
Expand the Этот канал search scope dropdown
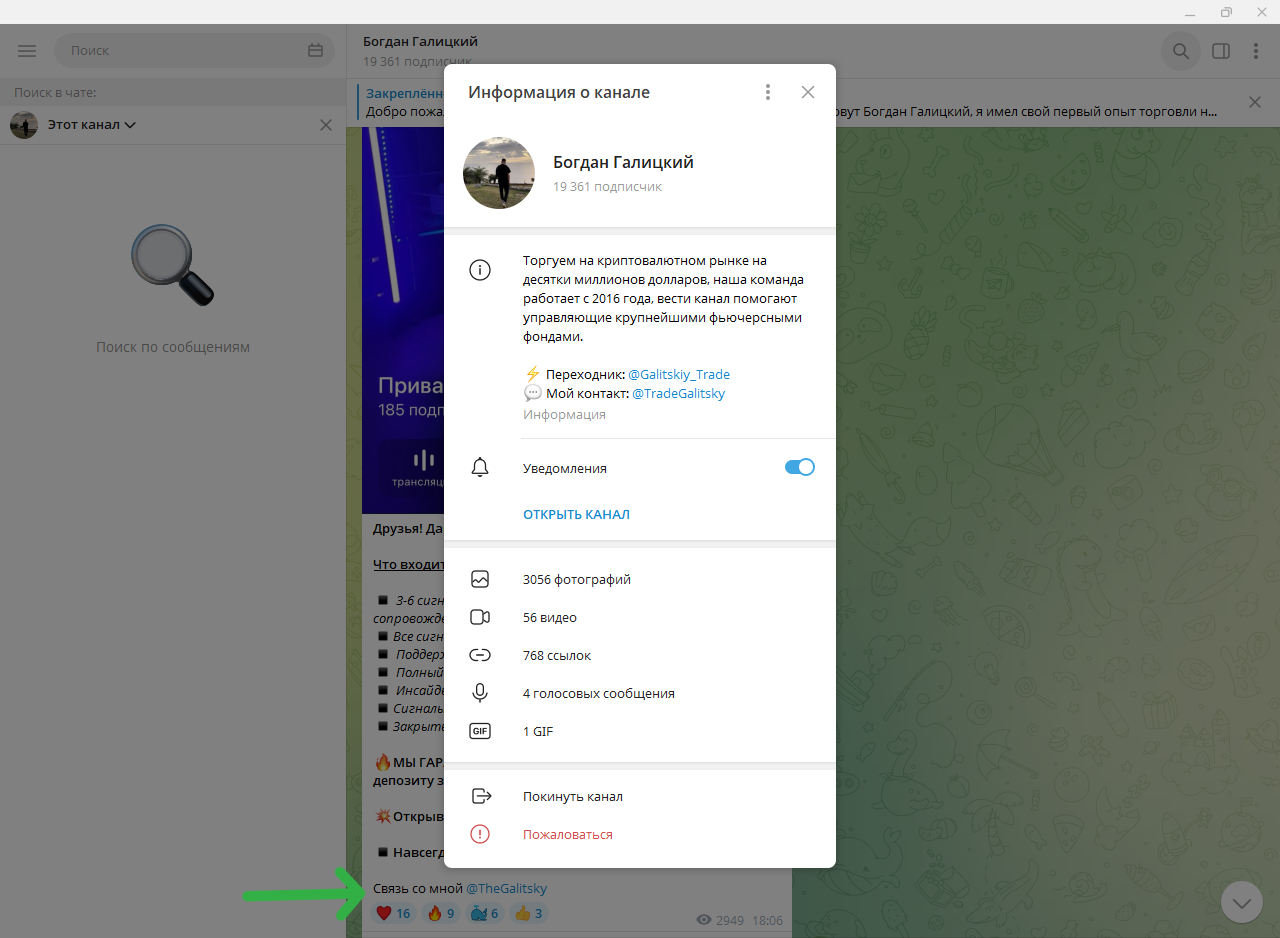92,125
